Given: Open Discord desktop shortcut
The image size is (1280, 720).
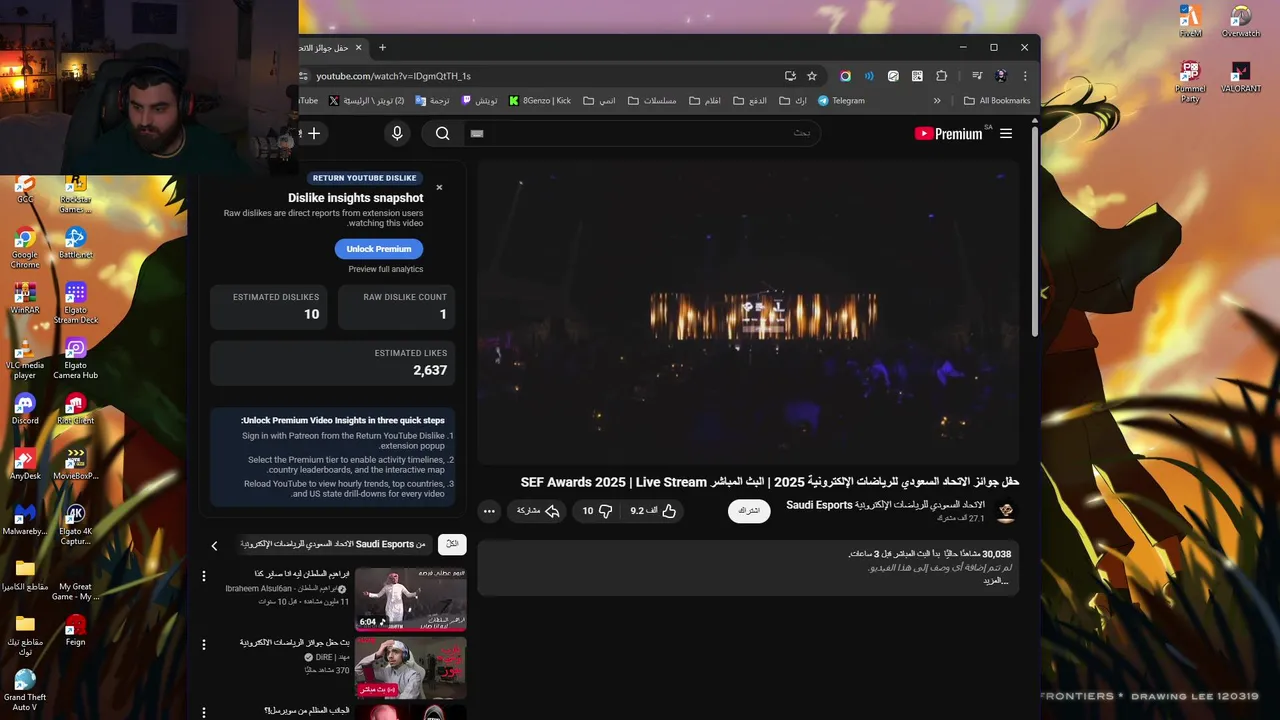Looking at the screenshot, I should 25,409.
